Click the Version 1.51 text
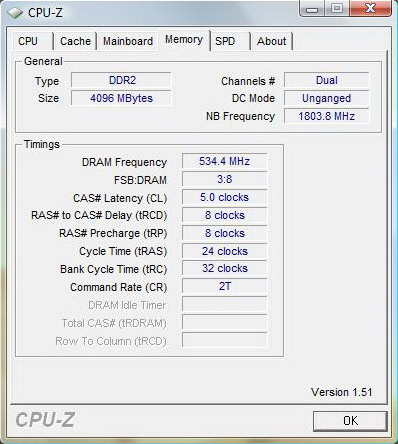 pos(342,392)
